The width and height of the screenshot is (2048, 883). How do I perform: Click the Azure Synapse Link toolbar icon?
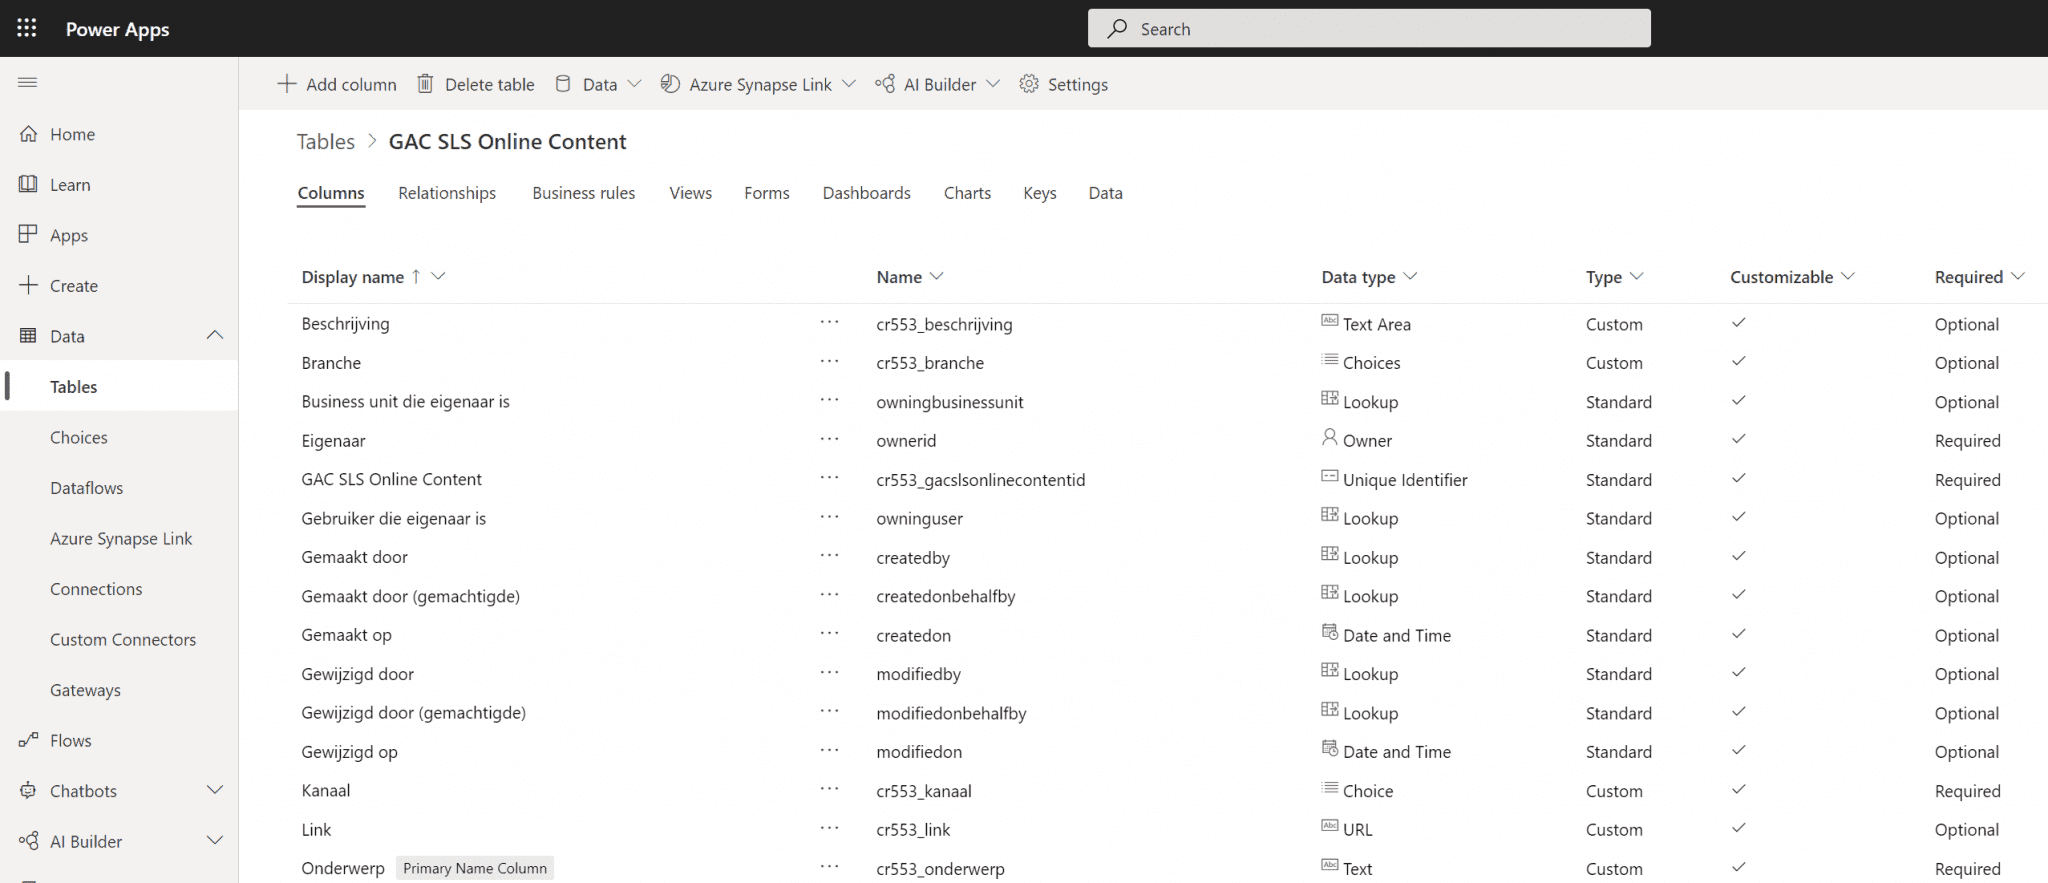(x=670, y=84)
